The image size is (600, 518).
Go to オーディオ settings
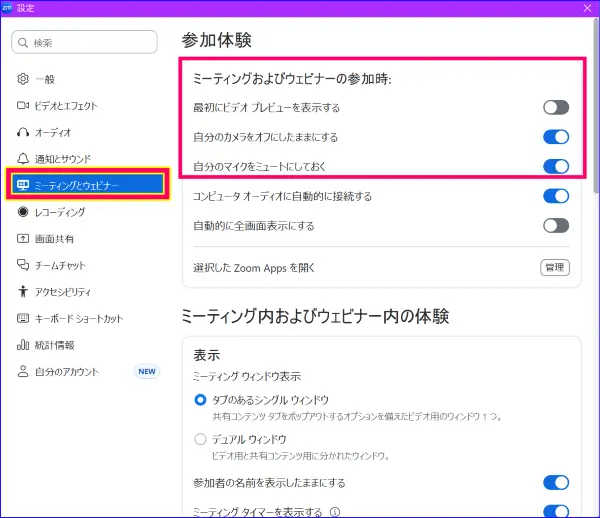86,132
